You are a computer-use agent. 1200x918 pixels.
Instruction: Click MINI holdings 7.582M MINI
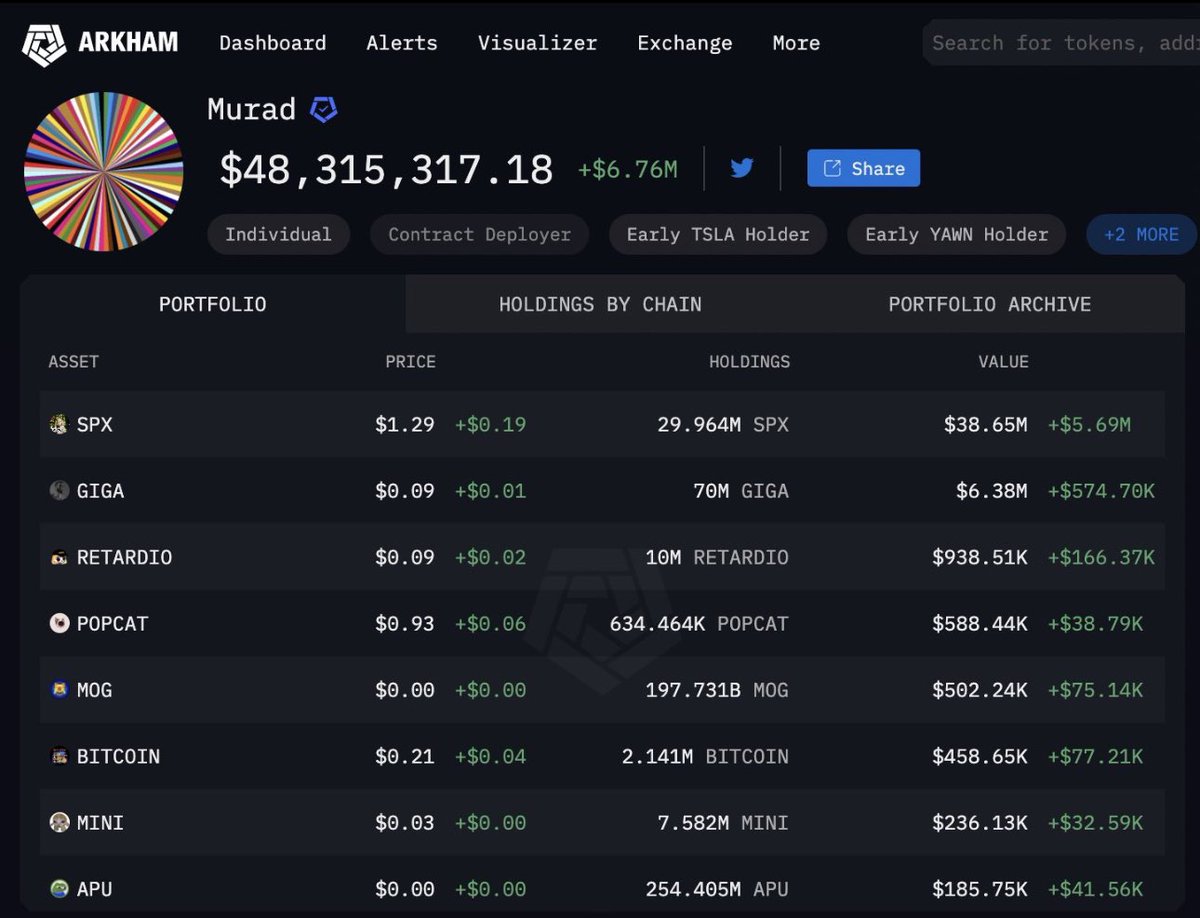click(723, 822)
